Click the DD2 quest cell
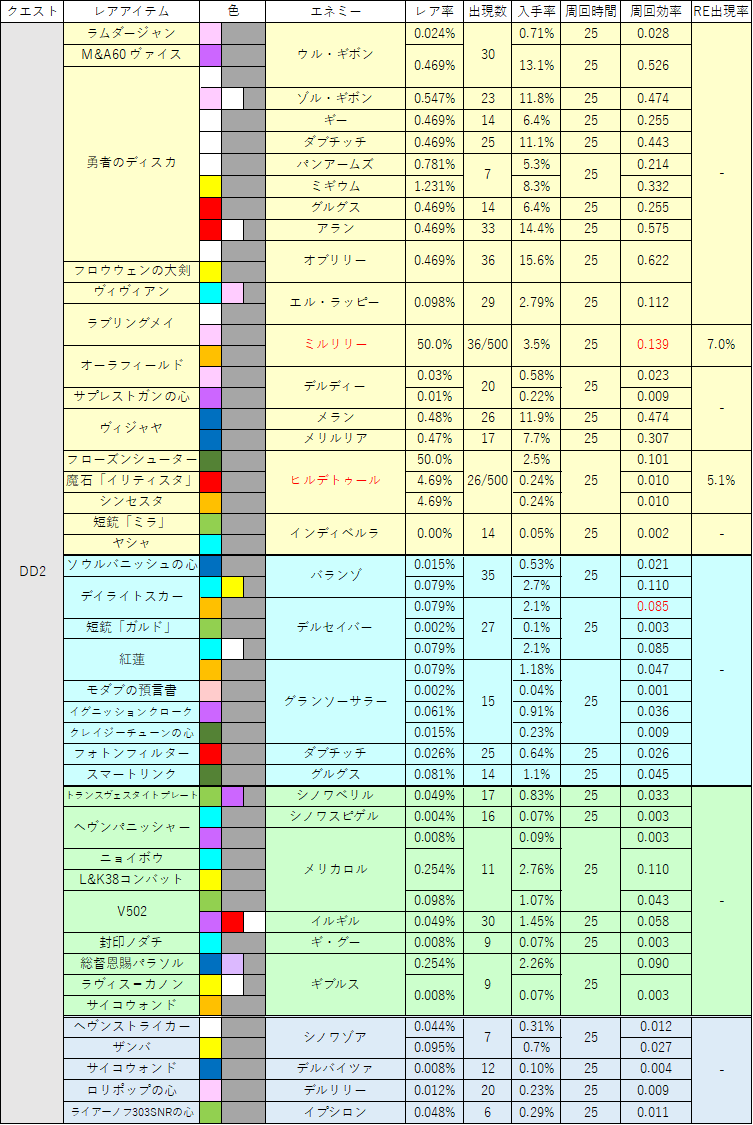Image resolution: width=753 pixels, height=1125 pixels. pyautogui.click(x=32, y=572)
